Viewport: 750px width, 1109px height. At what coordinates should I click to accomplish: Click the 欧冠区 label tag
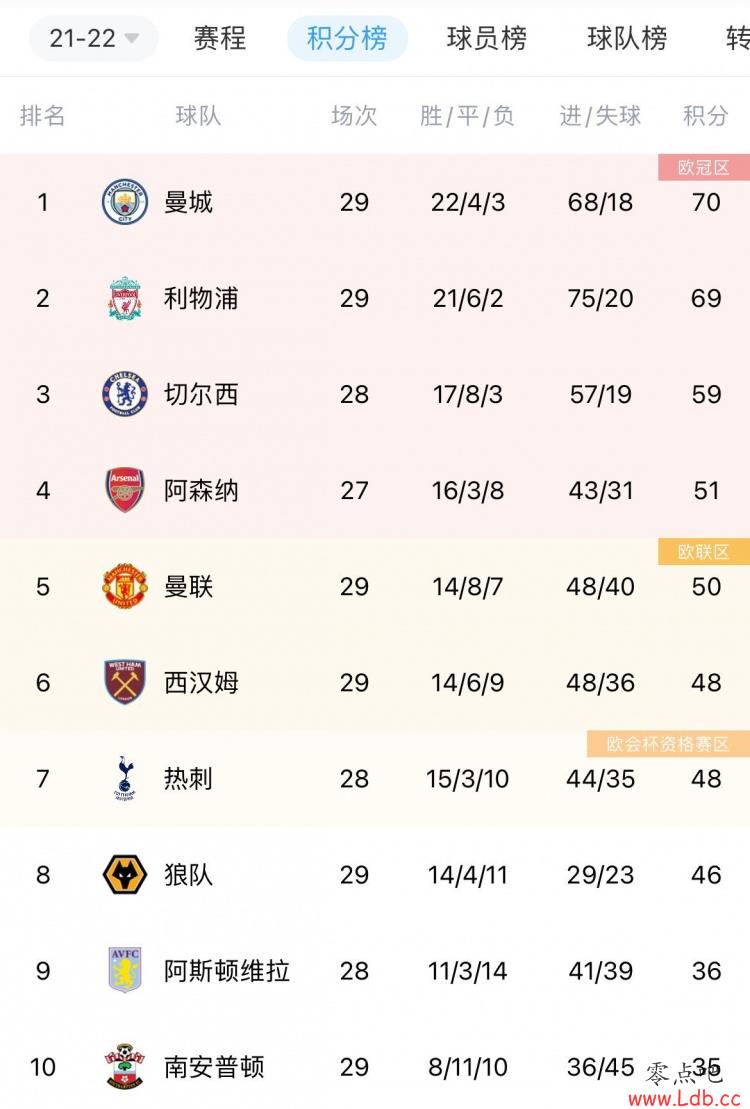click(704, 168)
